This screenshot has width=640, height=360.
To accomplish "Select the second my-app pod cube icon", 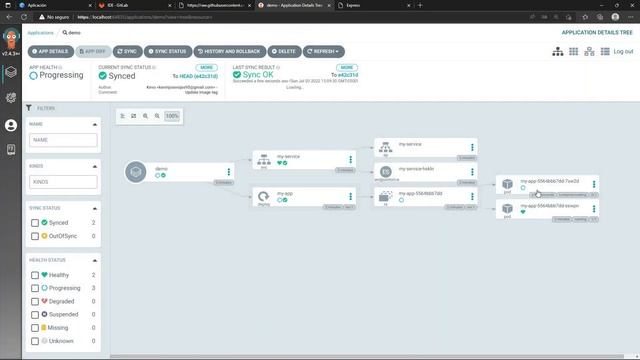I will tap(507, 208).
